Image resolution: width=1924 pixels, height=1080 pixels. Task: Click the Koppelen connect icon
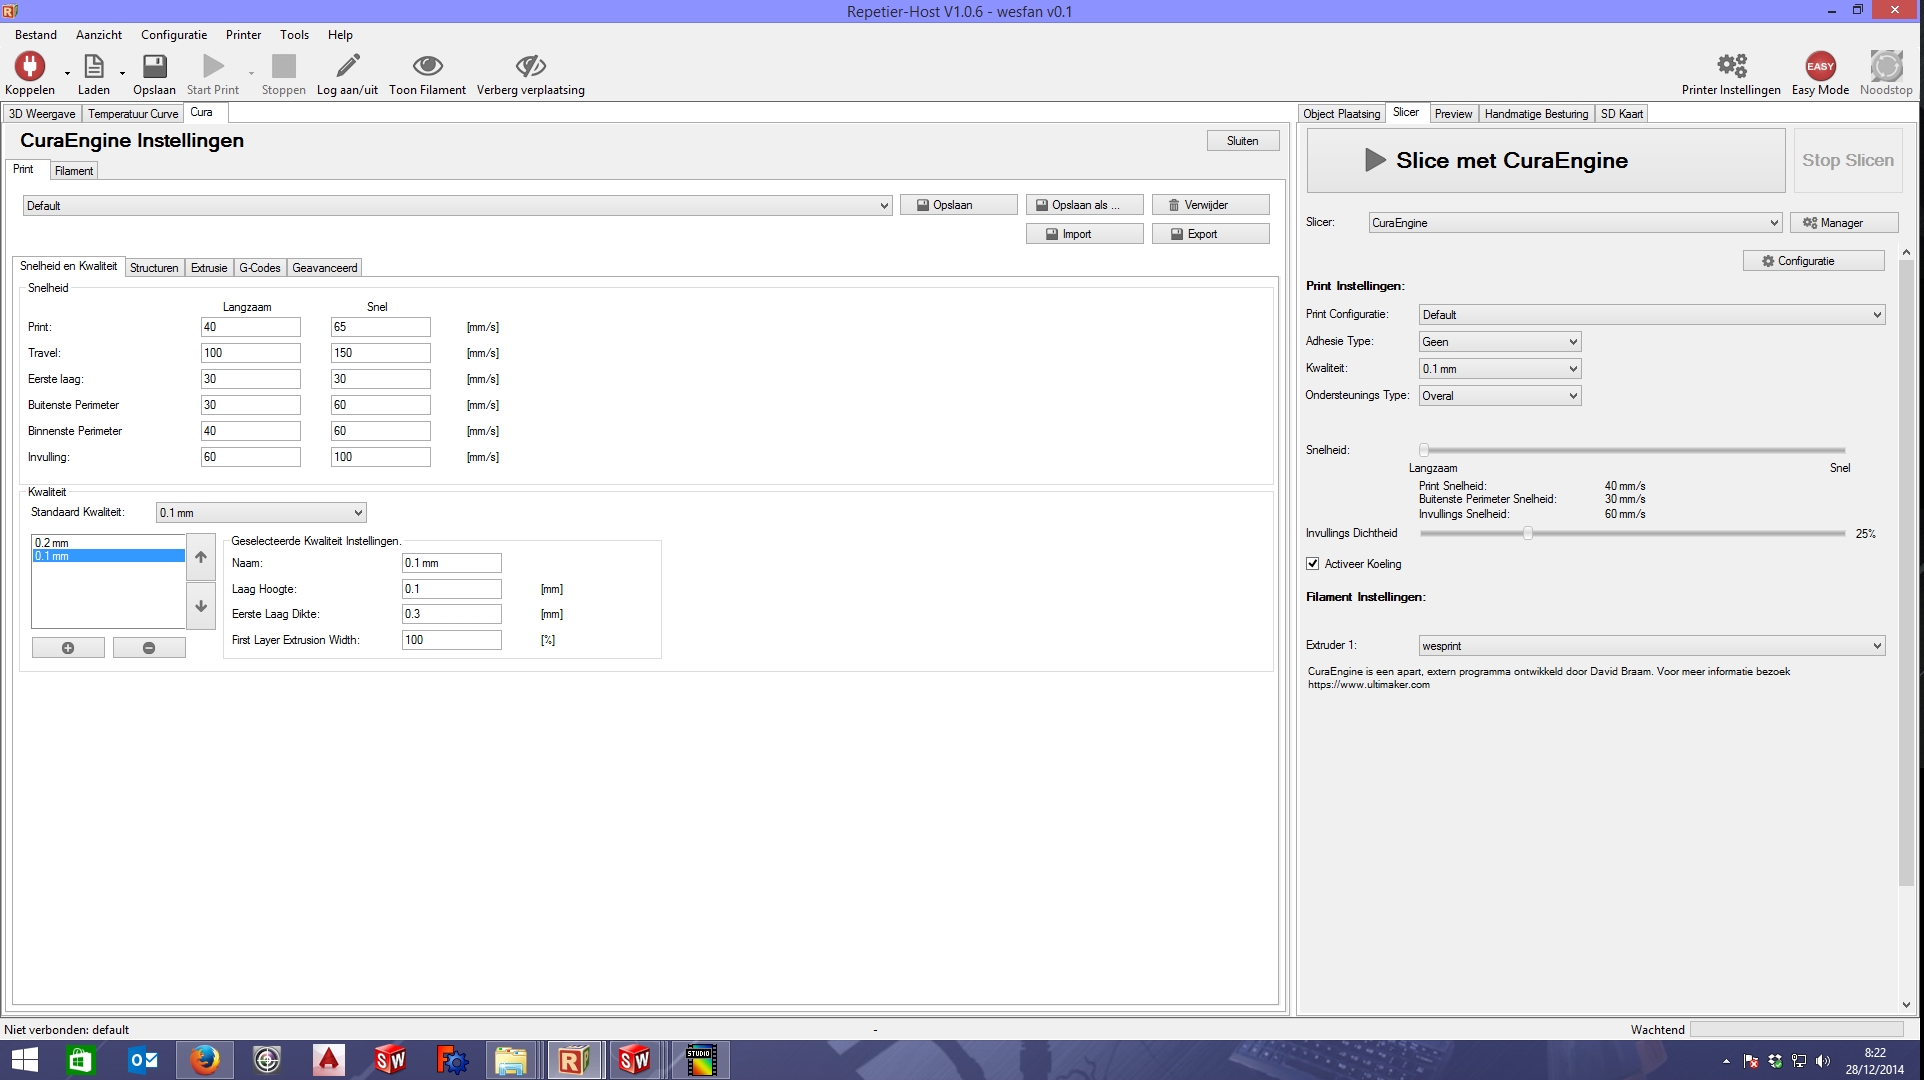30,66
